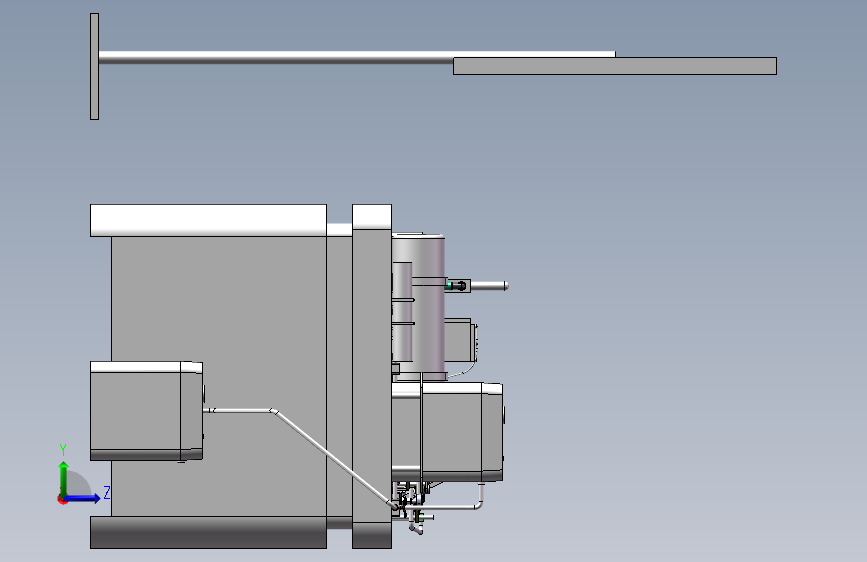The height and width of the screenshot is (562, 867).
Task: Select the tall narrow plate beside main body
Action: (372, 376)
